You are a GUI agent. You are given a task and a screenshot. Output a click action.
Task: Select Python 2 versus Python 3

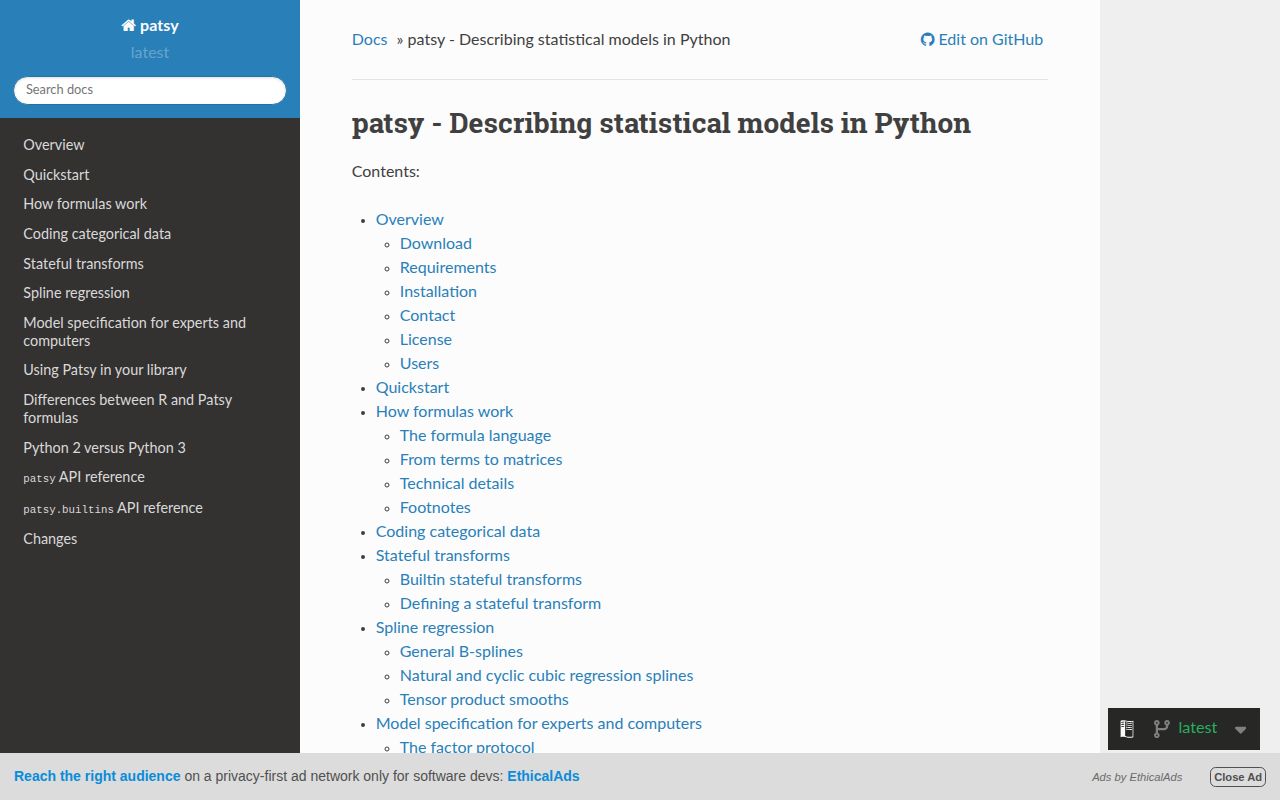click(150, 448)
